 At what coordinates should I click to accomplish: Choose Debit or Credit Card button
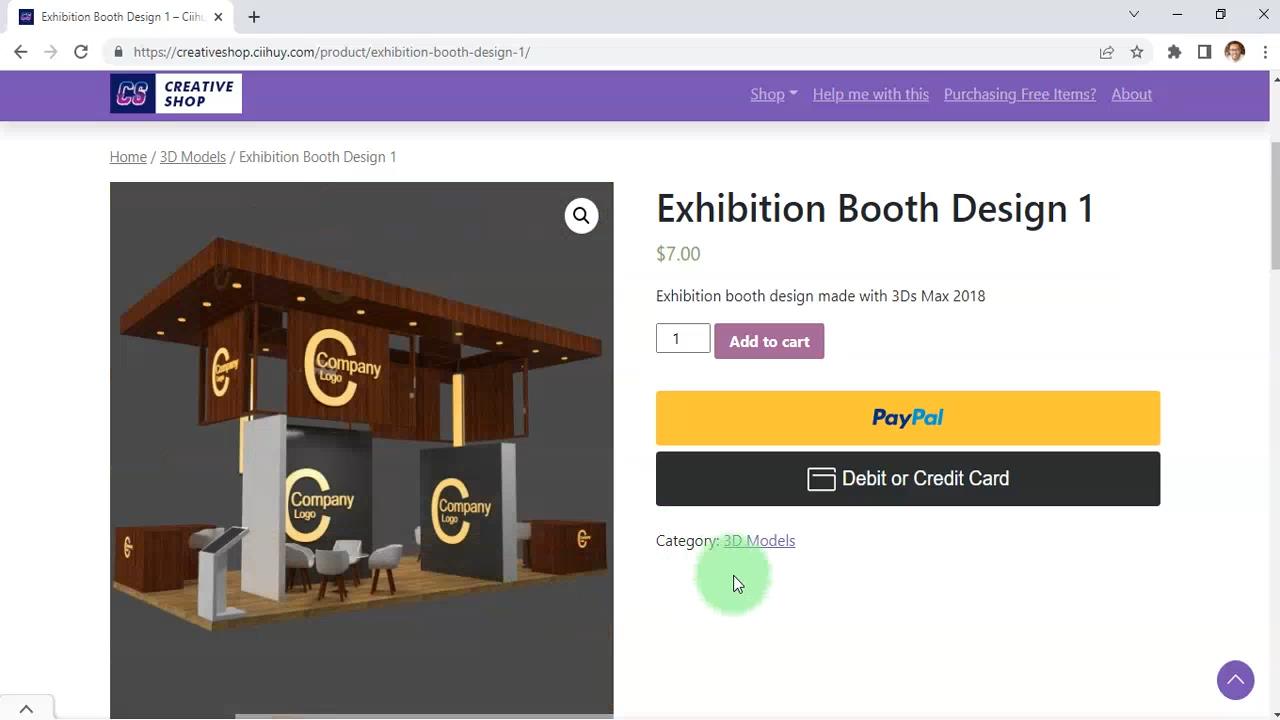[908, 479]
